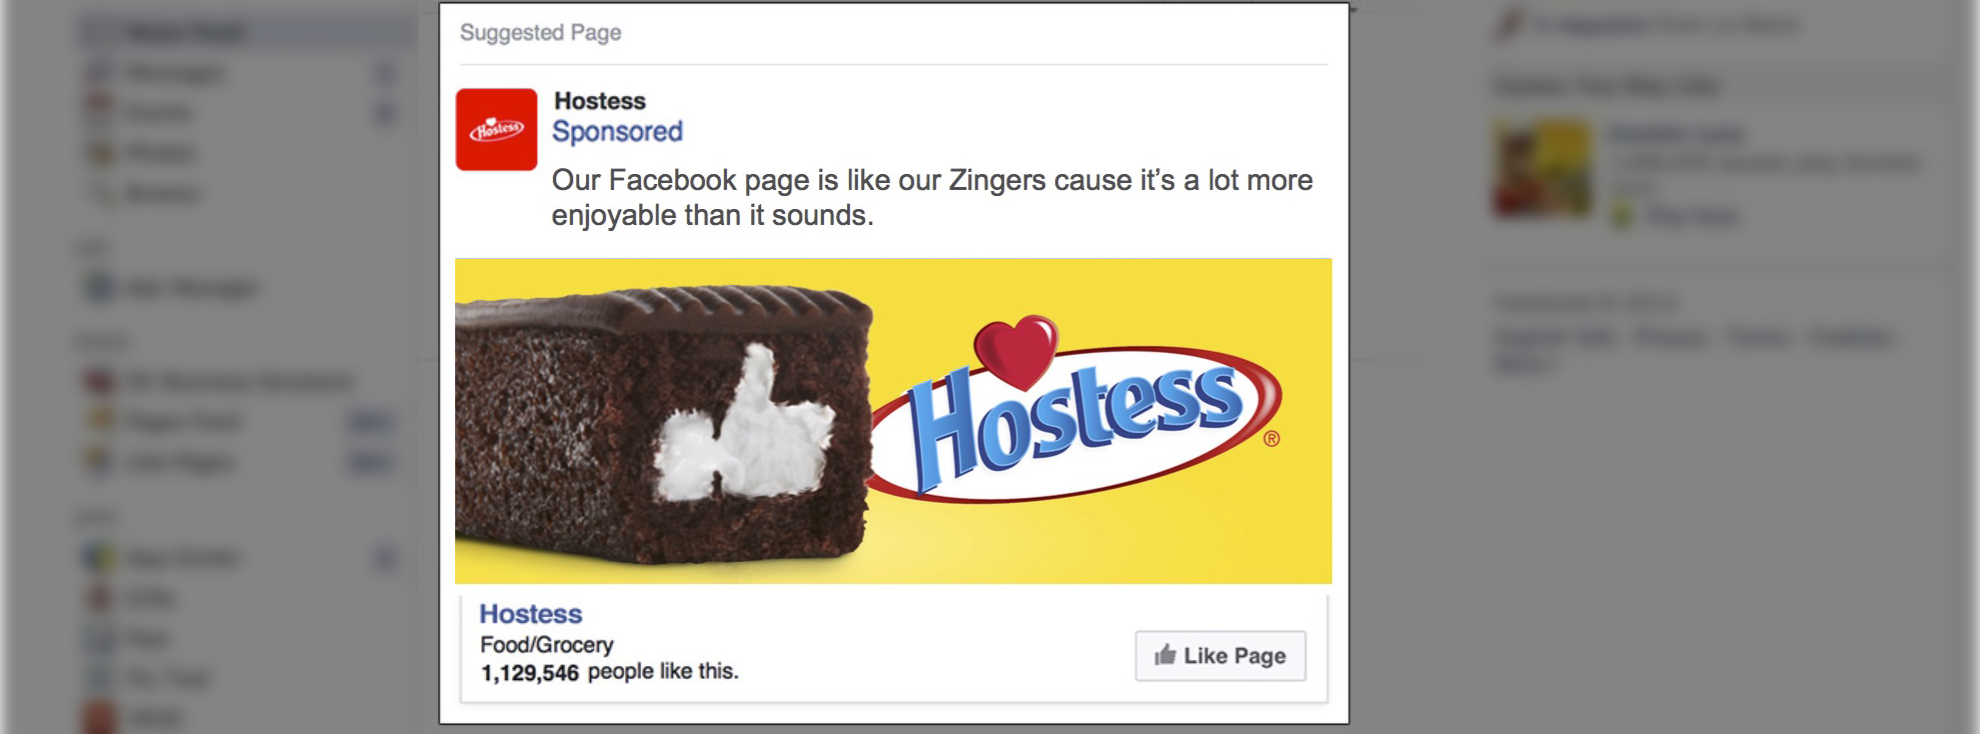Click the 1,129,546 people like this text
Image resolution: width=1980 pixels, height=734 pixels.
click(x=609, y=672)
